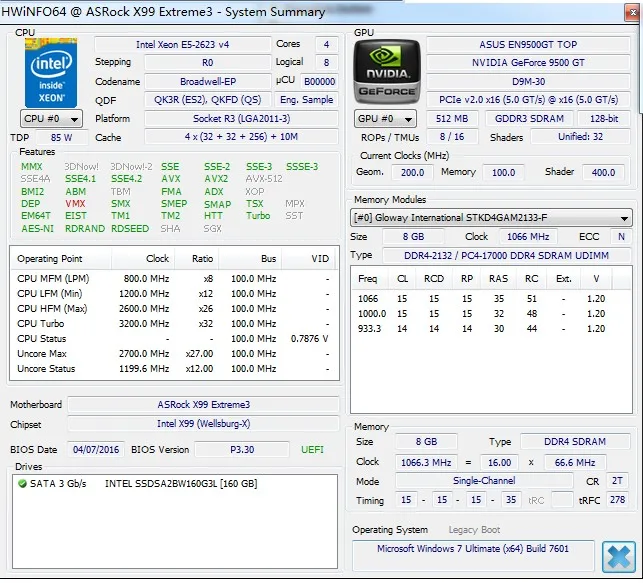Select the Uncore Status row
Viewport: 643px width, 583px height.
coord(174,369)
